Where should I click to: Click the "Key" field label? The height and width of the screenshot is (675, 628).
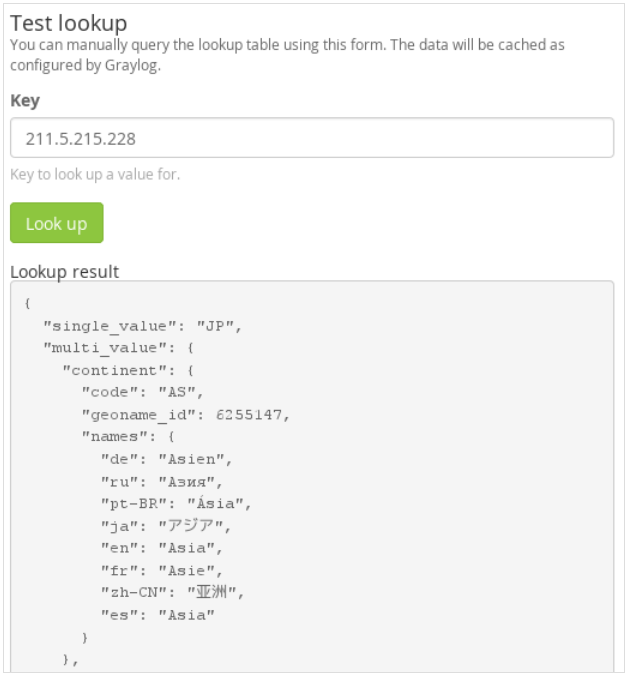(x=25, y=102)
